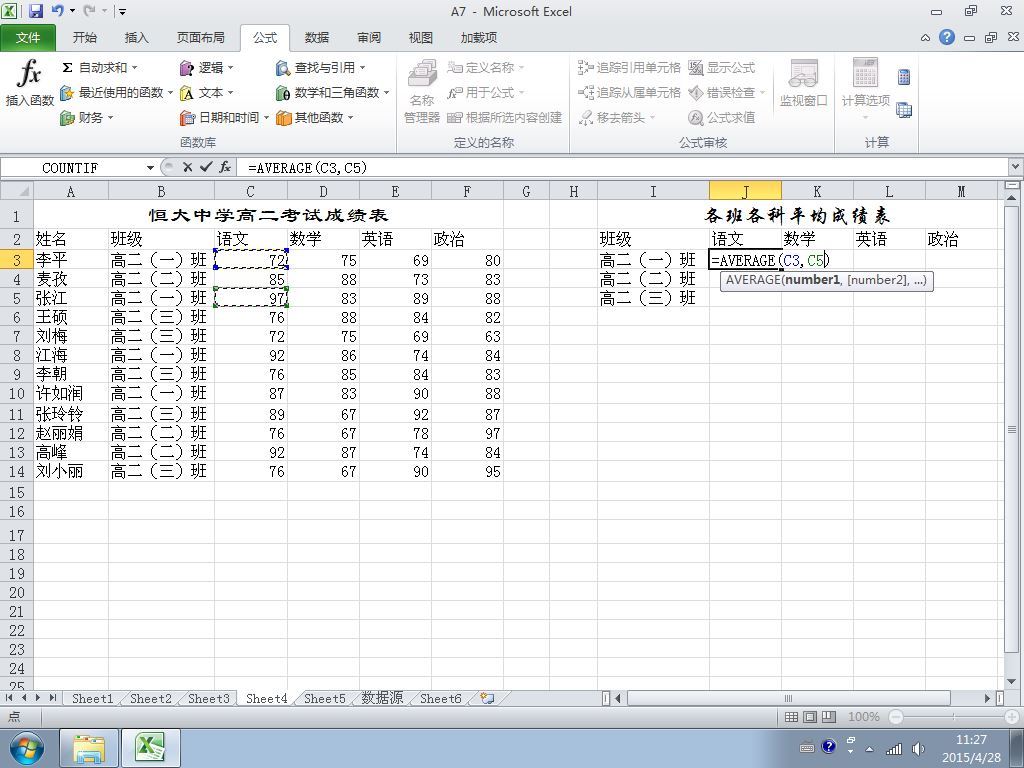Open Recently Used functions (最近使用的函数)
The width and height of the screenshot is (1024, 768).
[116, 93]
